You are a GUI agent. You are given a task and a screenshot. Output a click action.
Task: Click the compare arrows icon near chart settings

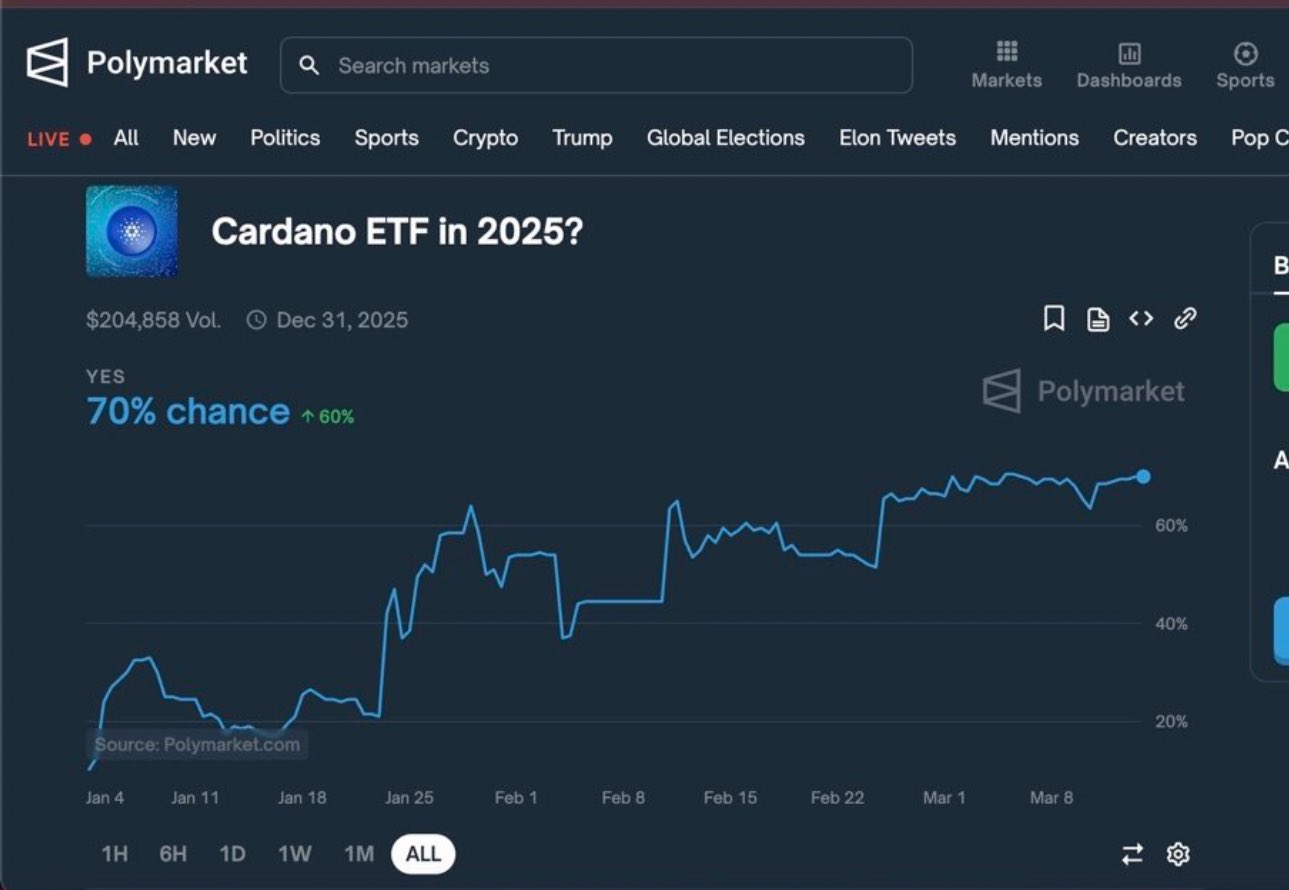pos(1131,854)
